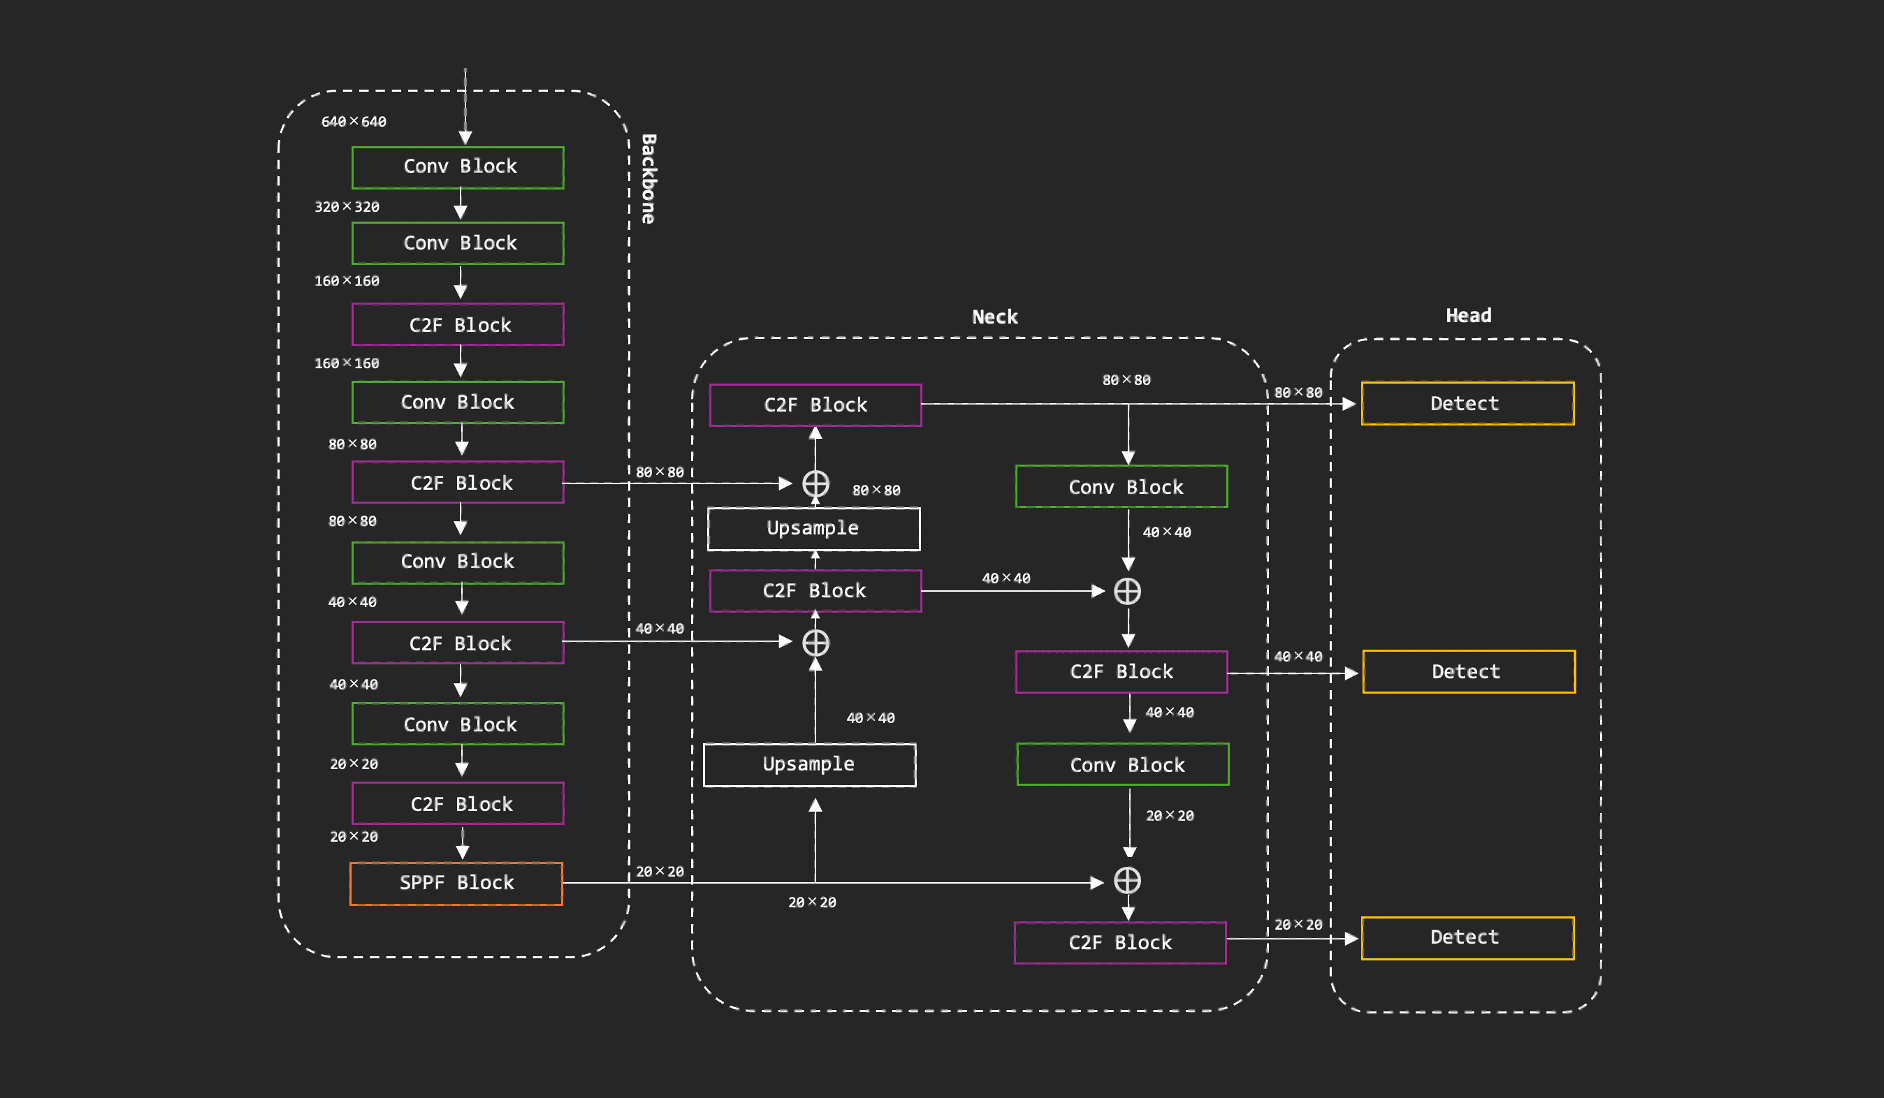Click the Upsample box labeled 80×80
This screenshot has height=1098, width=1884.
click(813, 529)
